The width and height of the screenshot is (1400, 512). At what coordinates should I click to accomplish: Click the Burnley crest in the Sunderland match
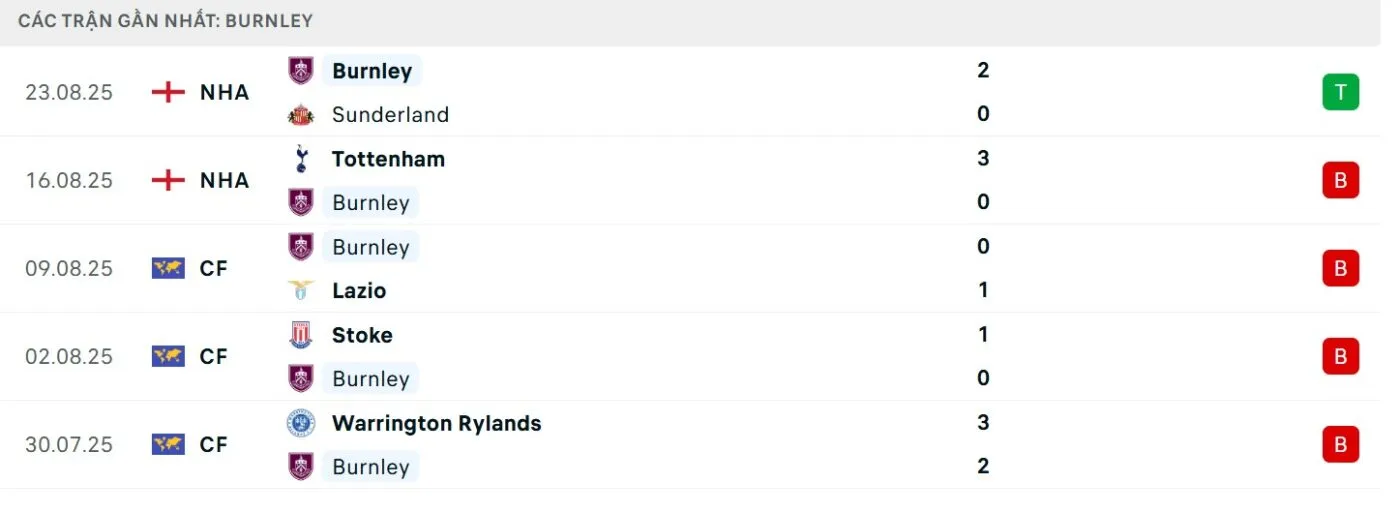tap(300, 71)
